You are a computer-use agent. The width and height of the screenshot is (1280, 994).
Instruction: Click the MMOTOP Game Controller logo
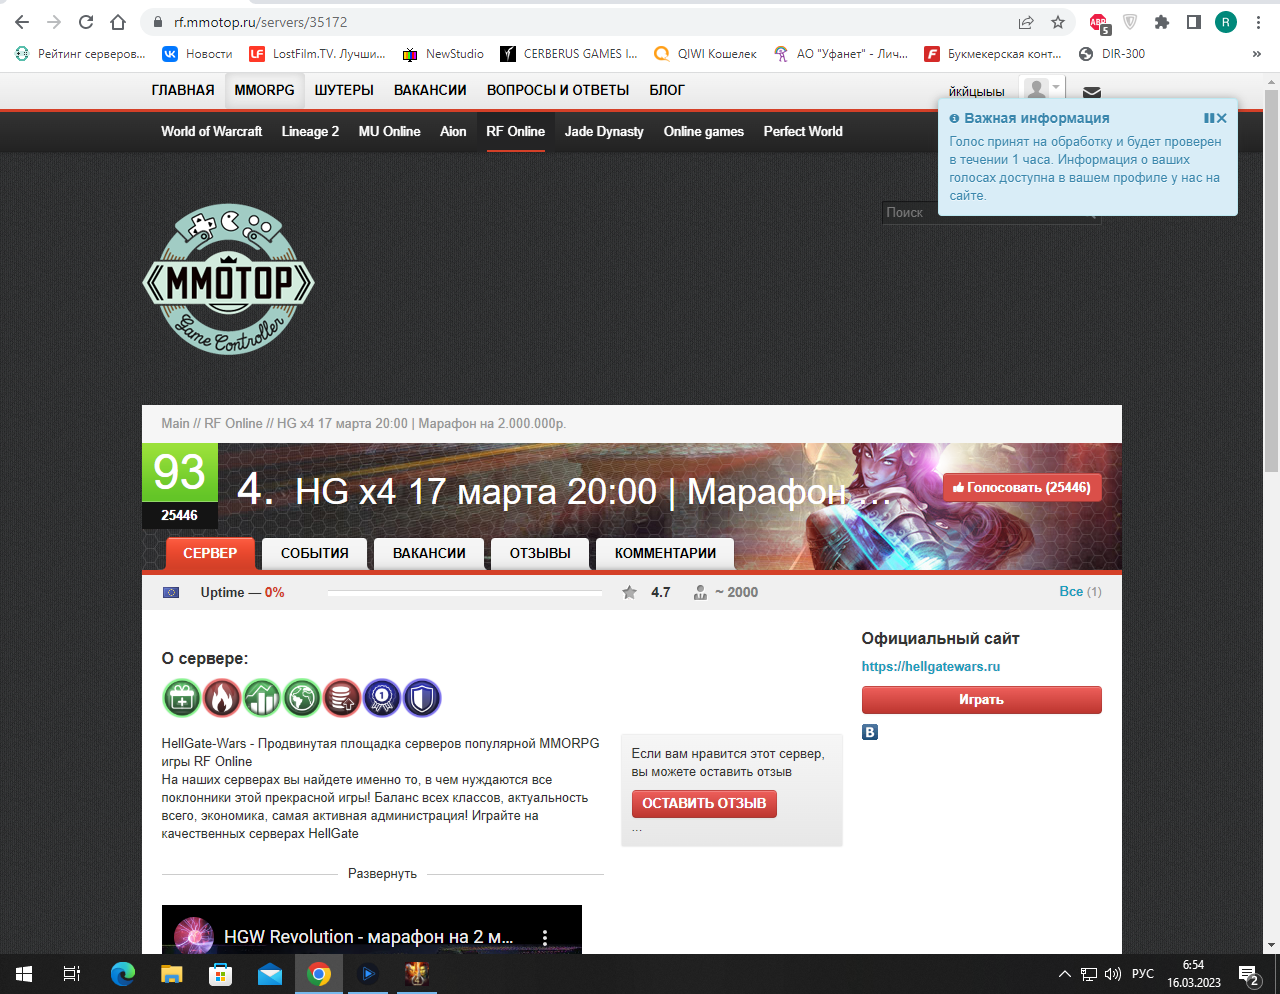tap(228, 279)
